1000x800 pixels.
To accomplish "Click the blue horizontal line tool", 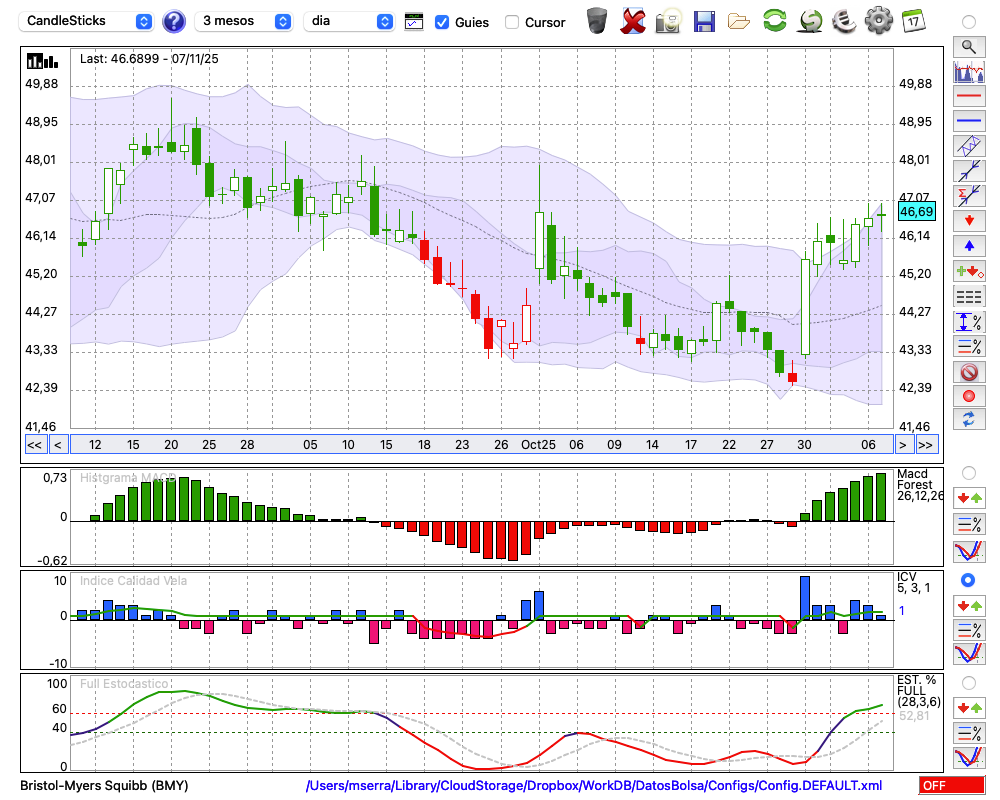I will click(x=968, y=121).
